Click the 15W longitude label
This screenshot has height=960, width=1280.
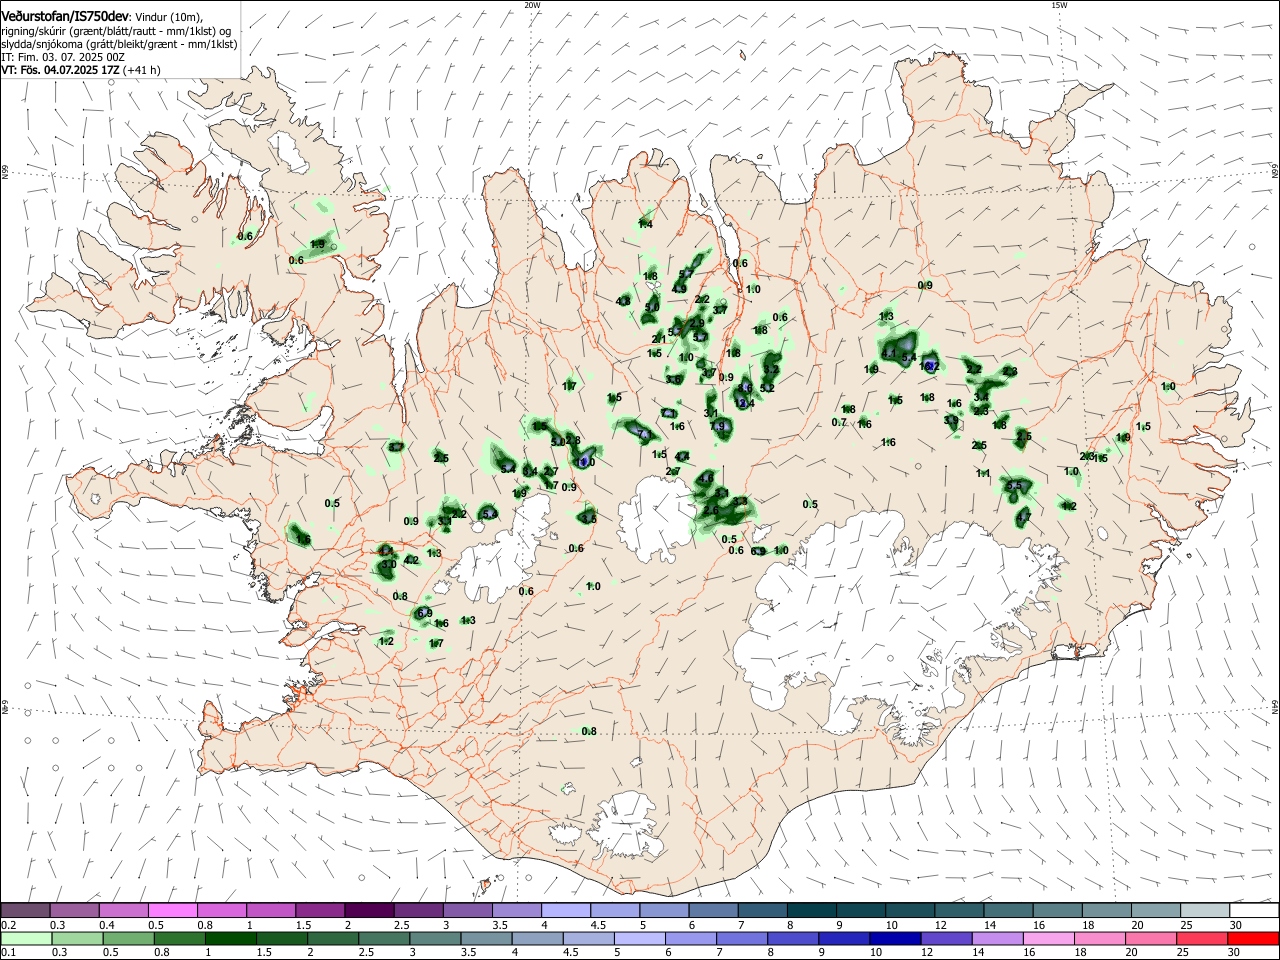pyautogui.click(x=1059, y=5)
